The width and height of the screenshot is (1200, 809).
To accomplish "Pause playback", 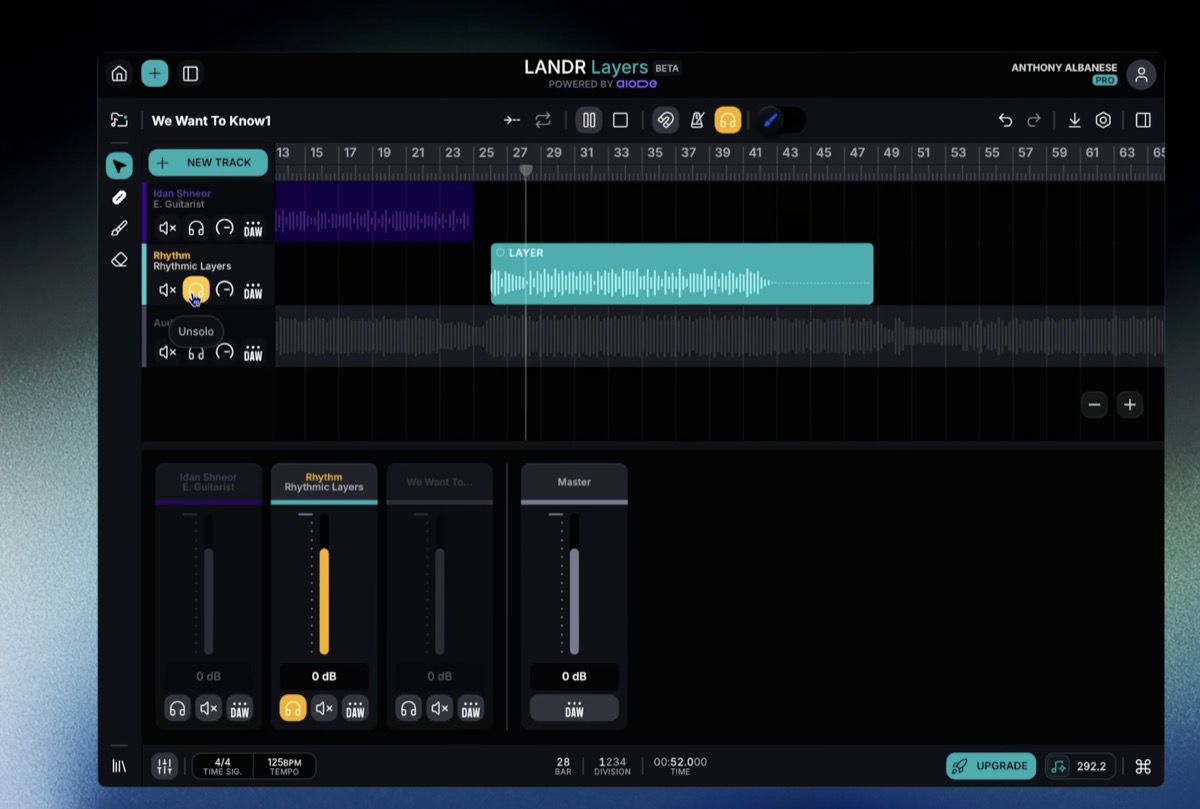I will coord(589,120).
